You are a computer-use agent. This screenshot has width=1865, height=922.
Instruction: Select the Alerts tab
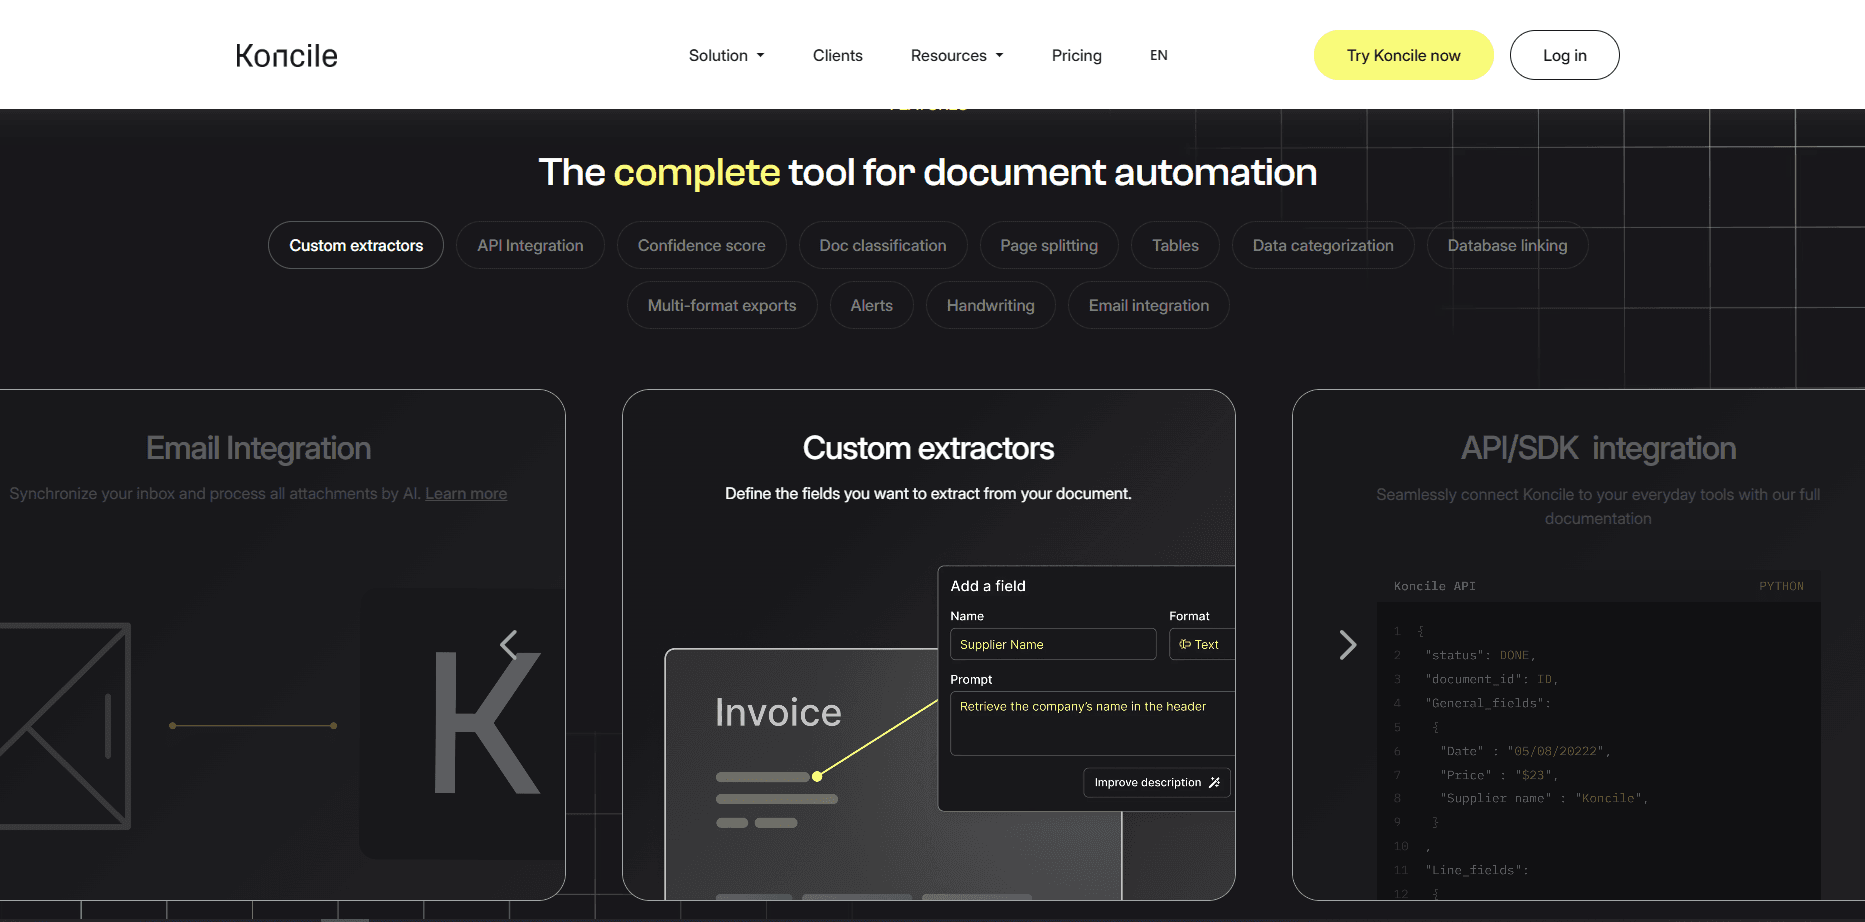872,305
